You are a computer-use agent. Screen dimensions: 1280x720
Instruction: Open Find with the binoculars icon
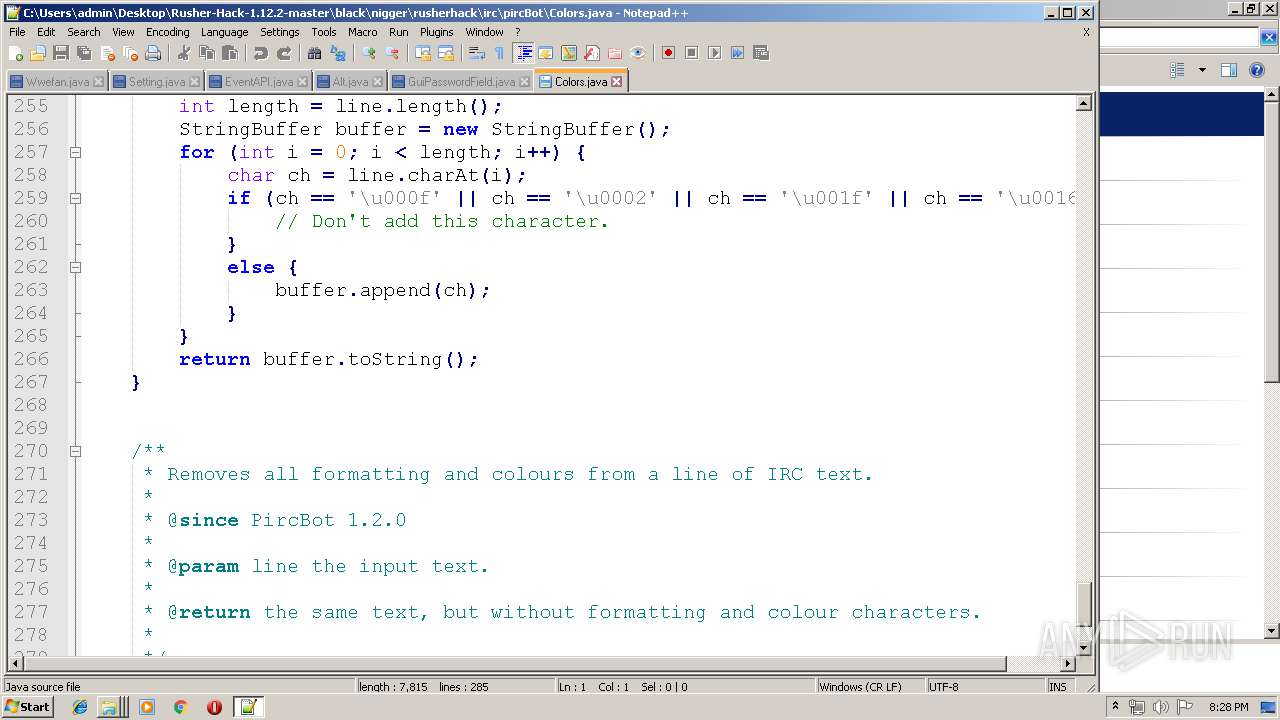coord(315,53)
